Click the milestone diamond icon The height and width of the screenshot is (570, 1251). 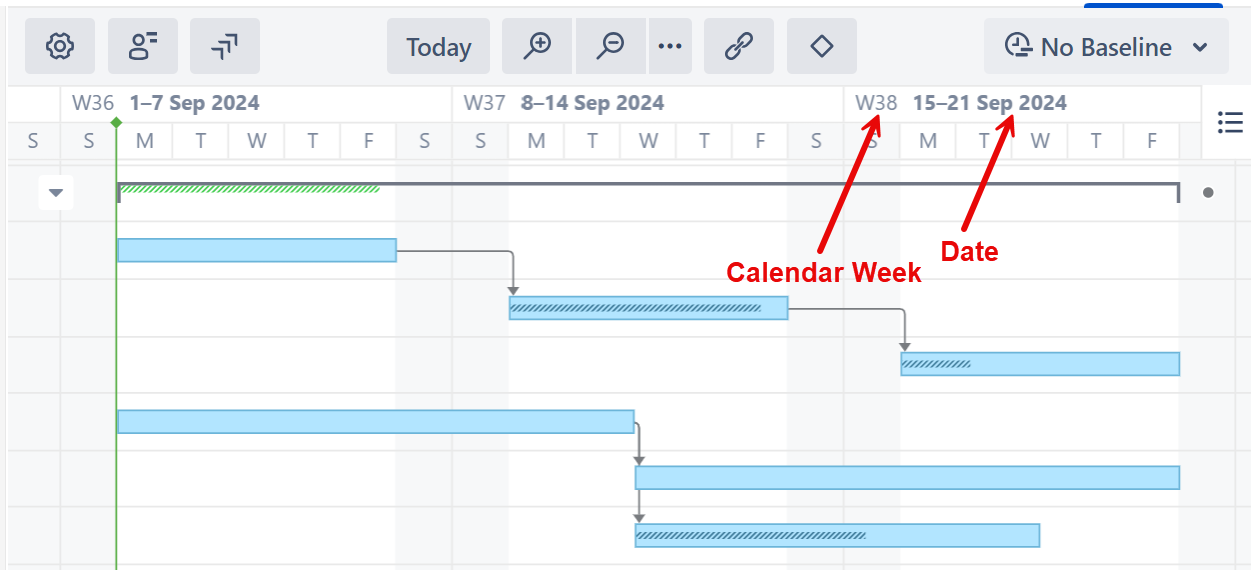[x=821, y=46]
